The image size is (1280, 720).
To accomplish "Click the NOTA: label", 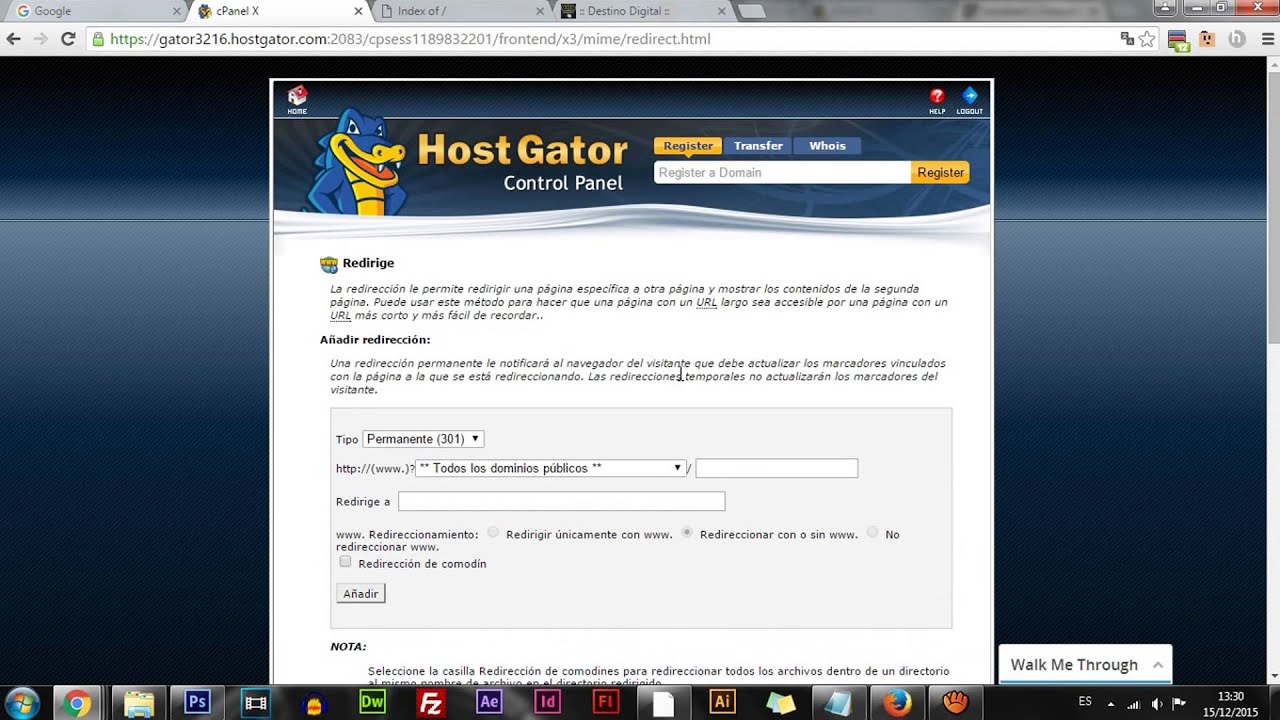I will coord(348,647).
